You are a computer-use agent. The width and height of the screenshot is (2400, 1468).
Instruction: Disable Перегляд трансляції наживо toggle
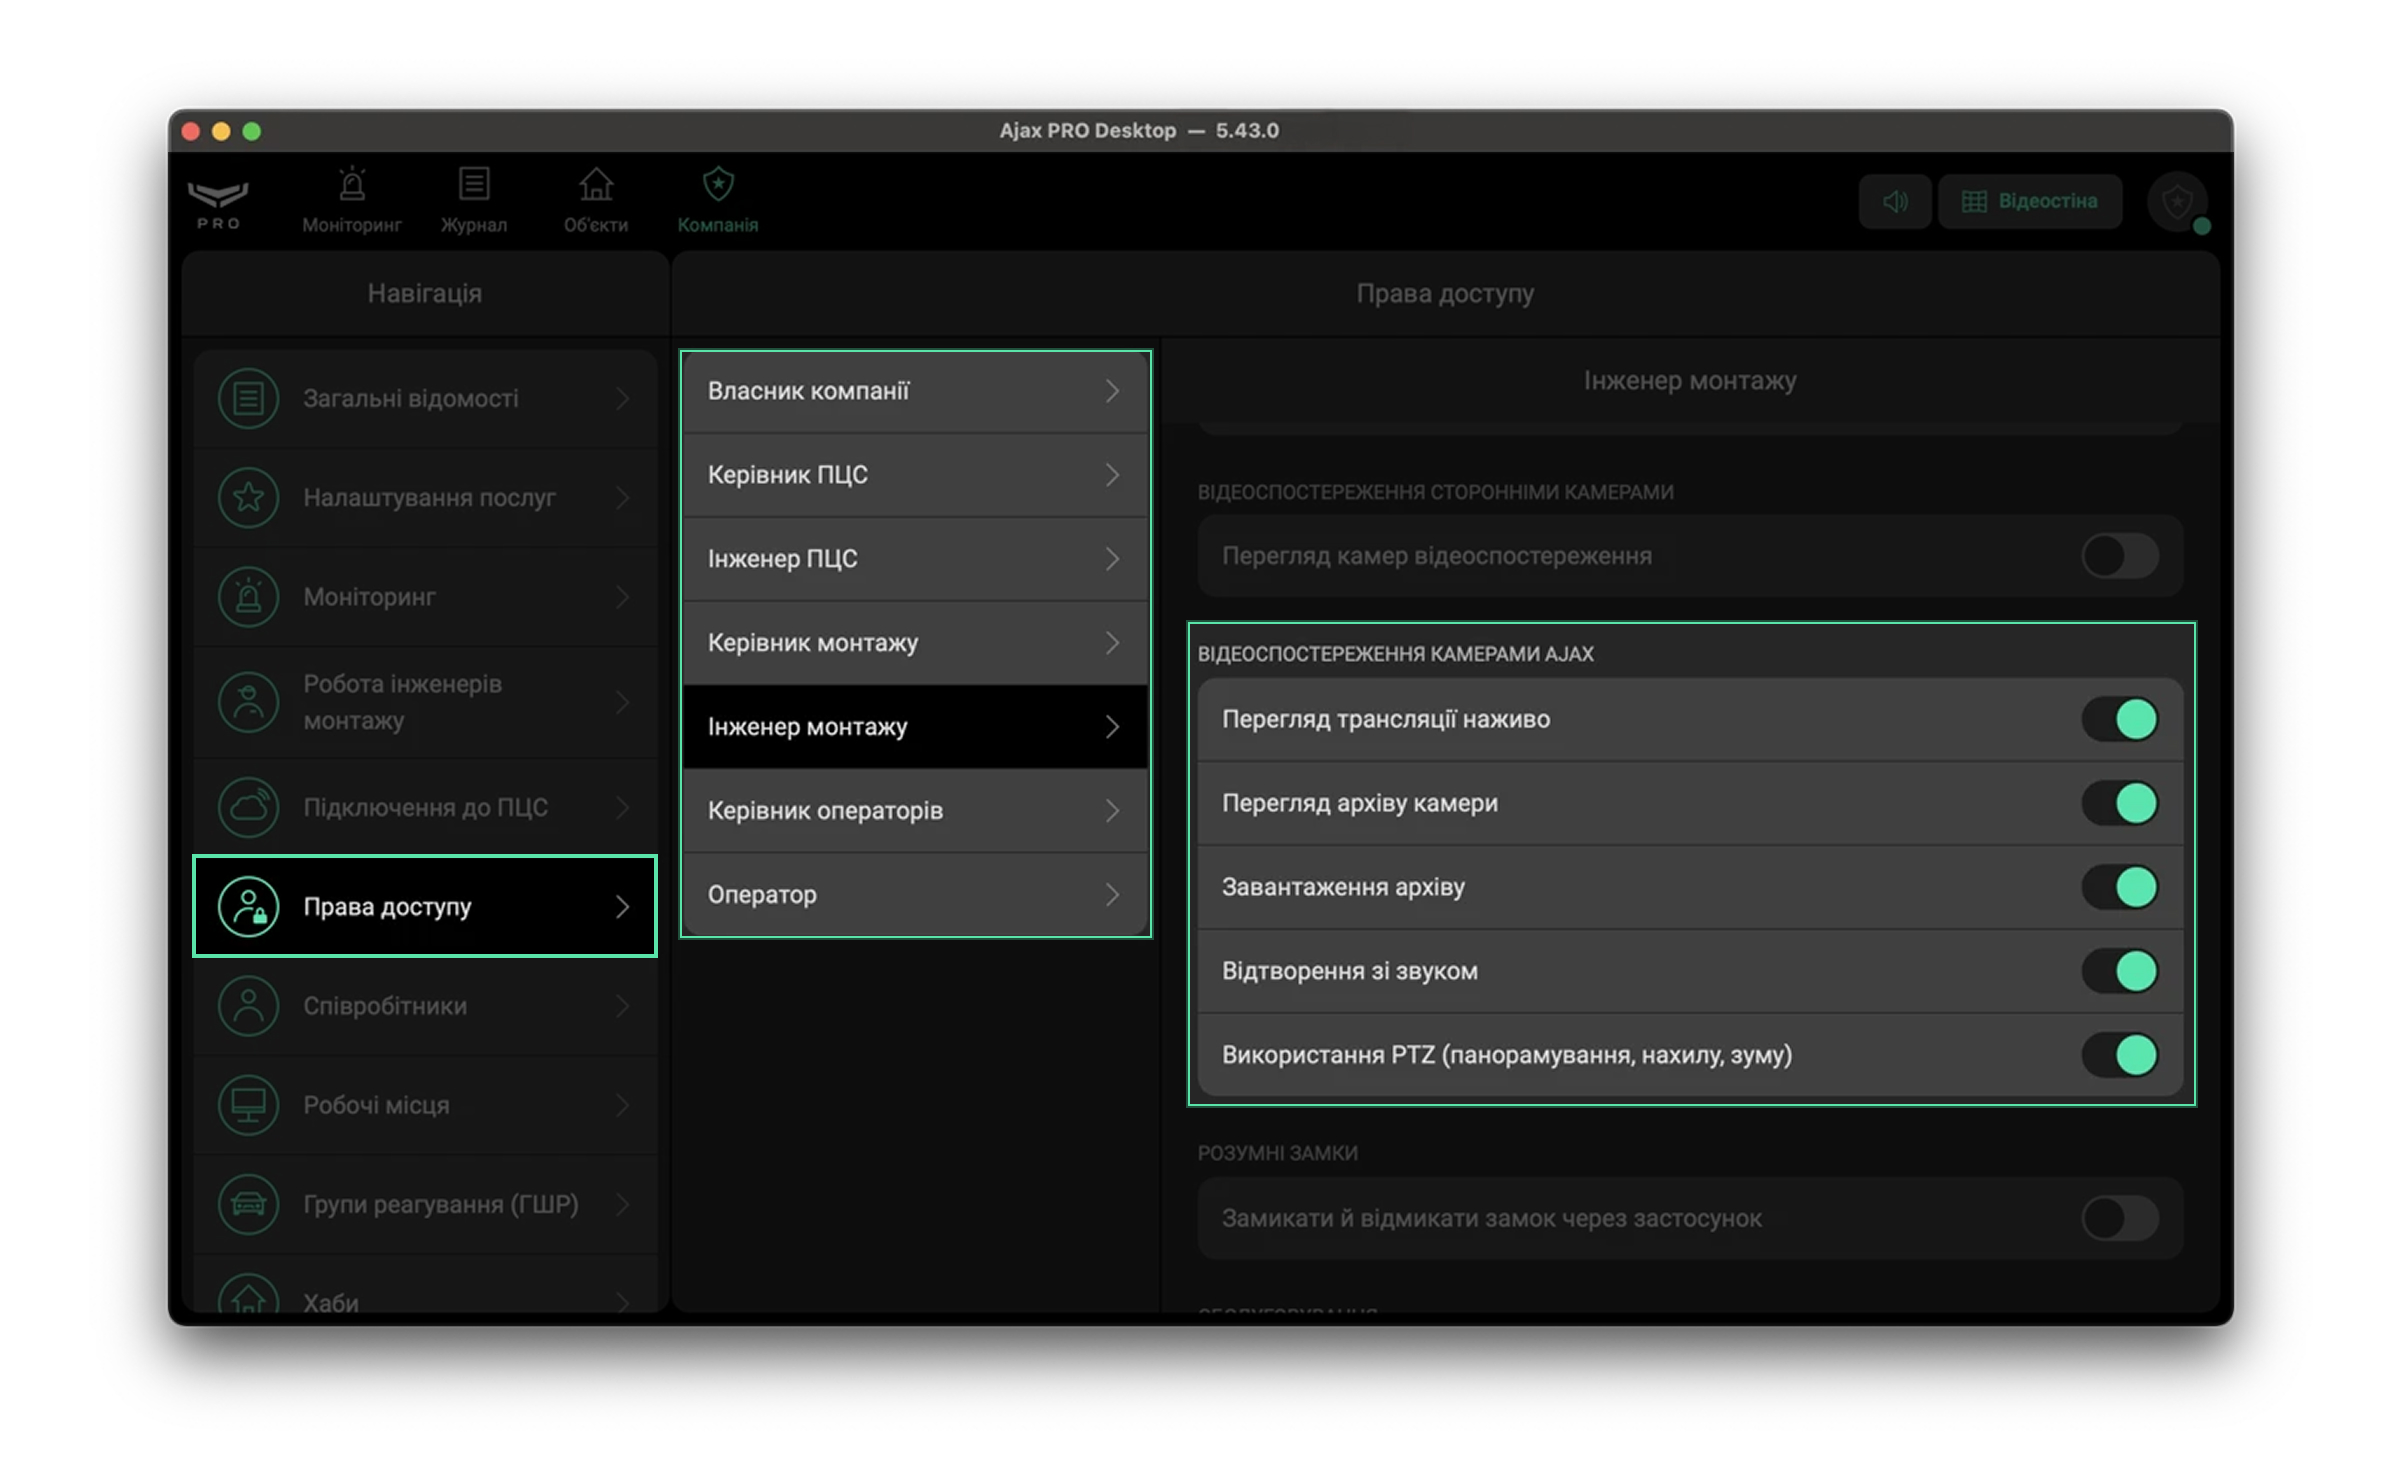click(2119, 719)
